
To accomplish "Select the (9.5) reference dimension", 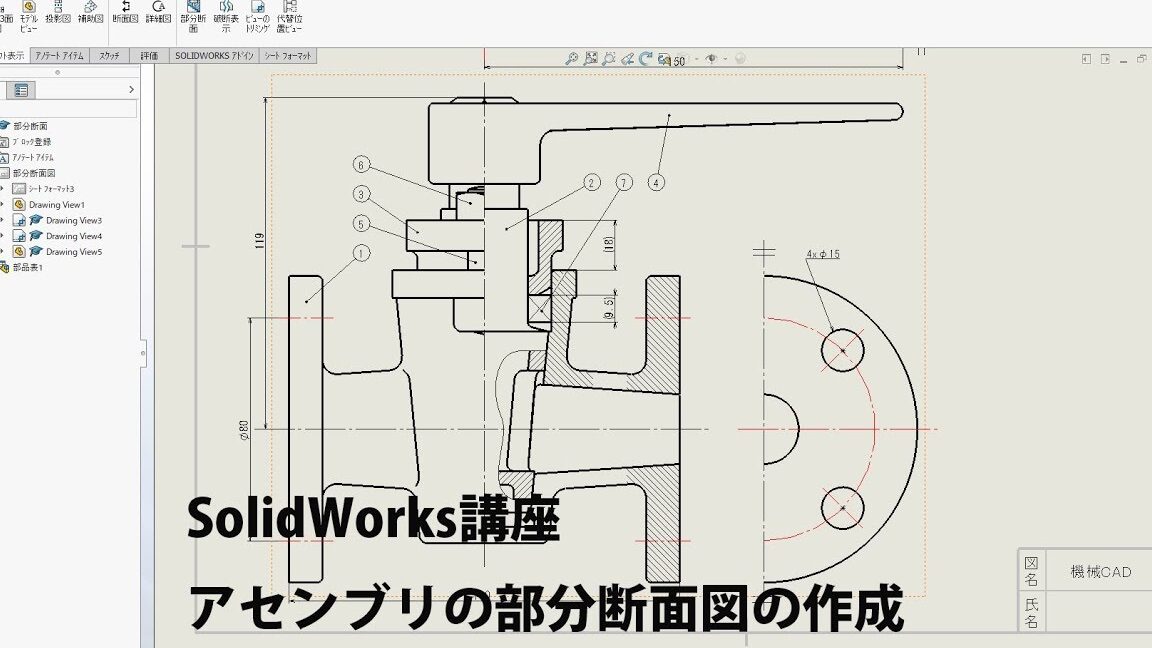I will coord(608,308).
